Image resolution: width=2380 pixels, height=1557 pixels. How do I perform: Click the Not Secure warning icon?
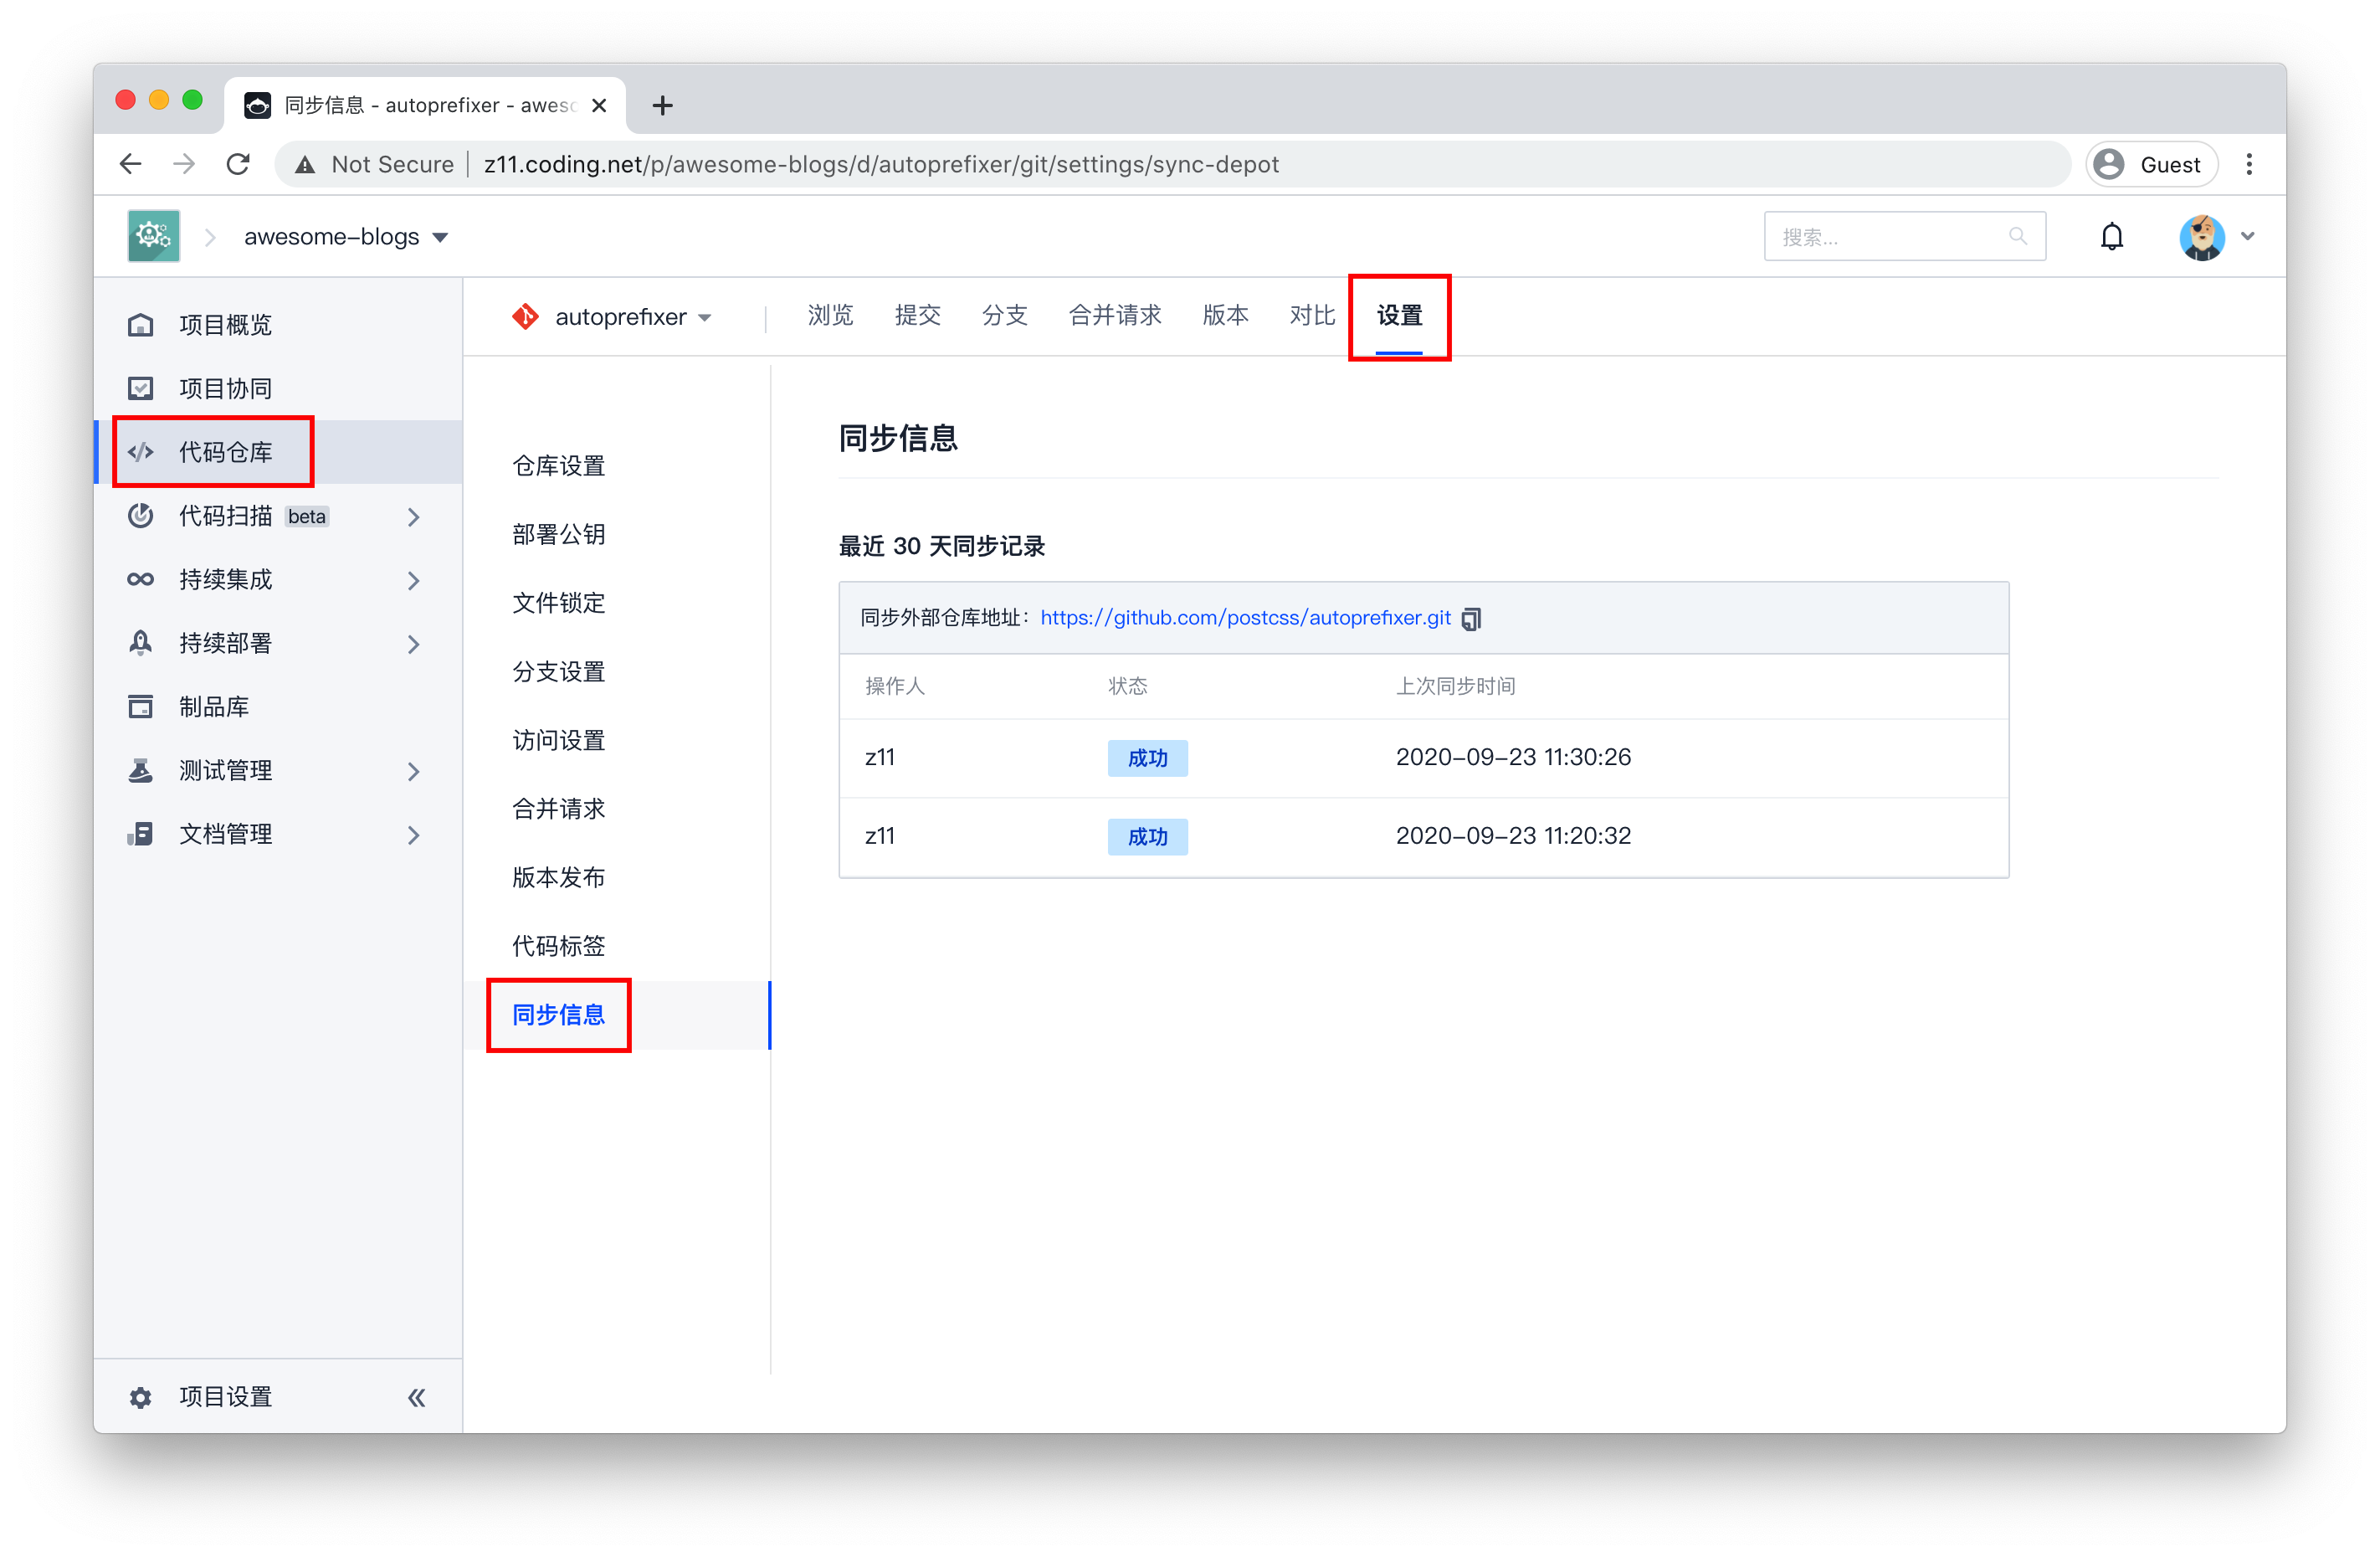point(305,165)
